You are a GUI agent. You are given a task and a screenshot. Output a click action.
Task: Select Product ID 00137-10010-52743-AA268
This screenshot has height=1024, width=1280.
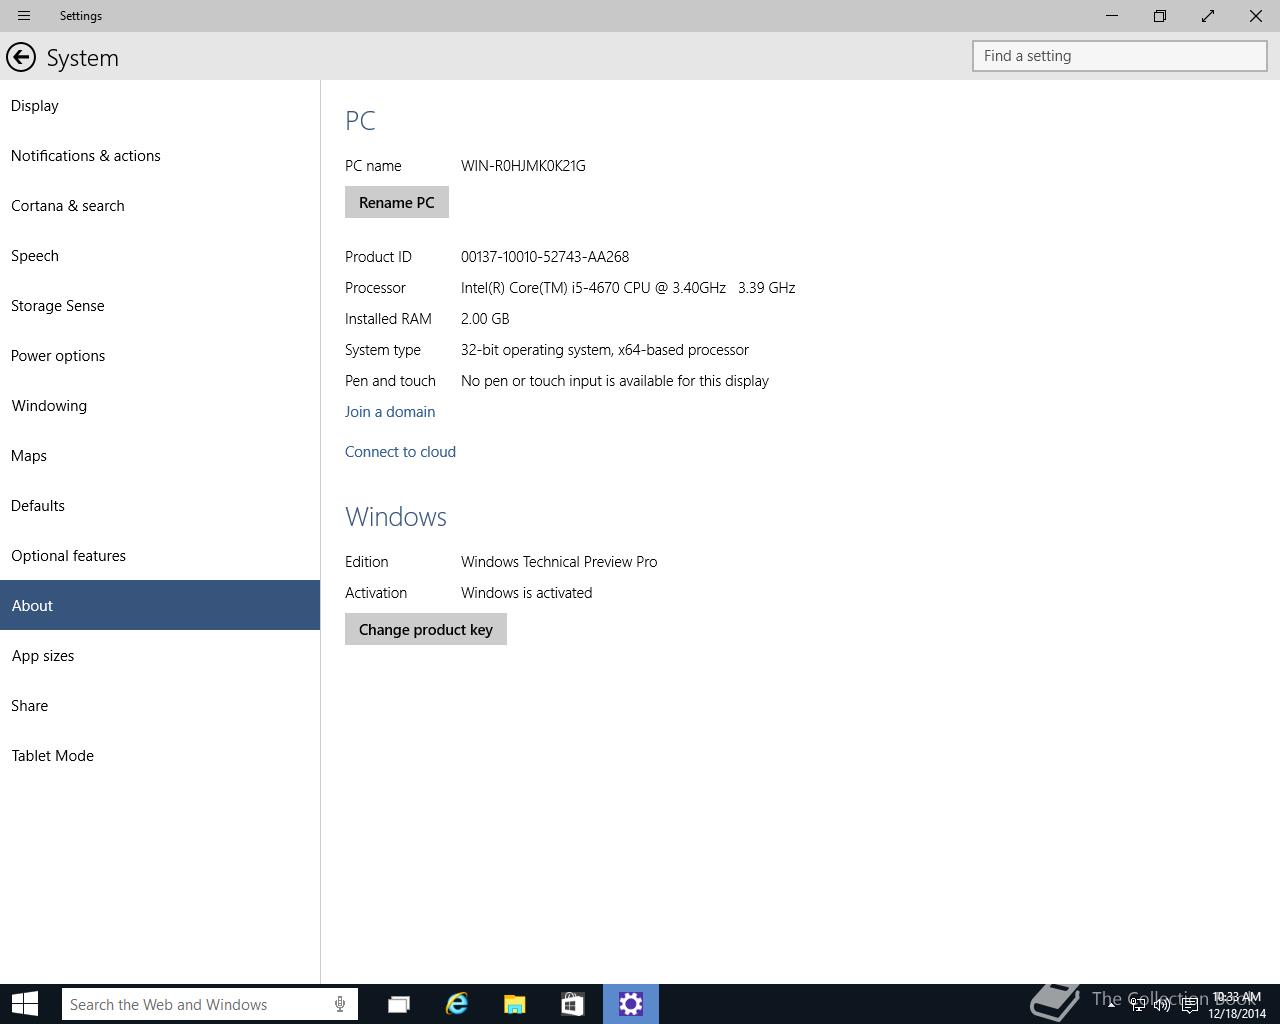pyautogui.click(x=545, y=257)
